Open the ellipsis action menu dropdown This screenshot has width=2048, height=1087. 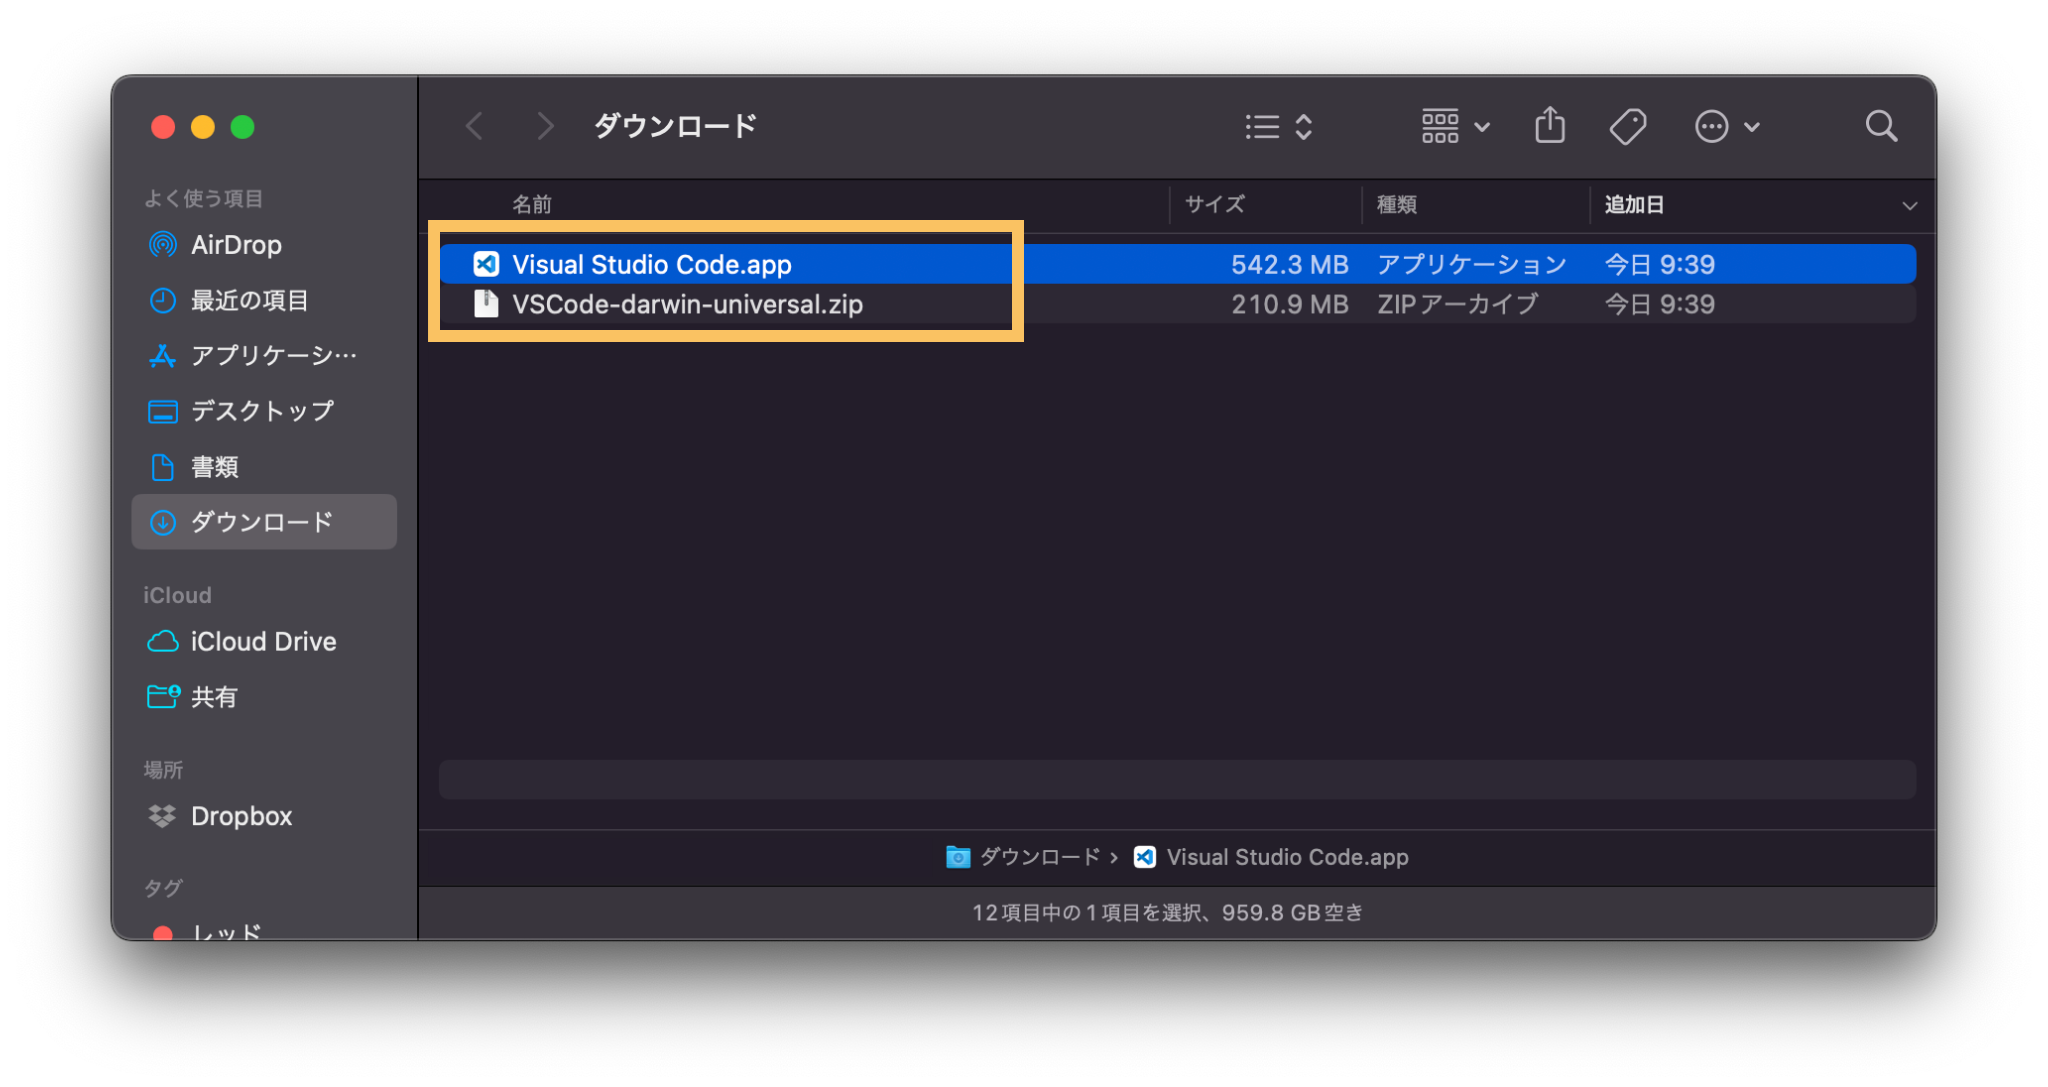coord(1726,127)
